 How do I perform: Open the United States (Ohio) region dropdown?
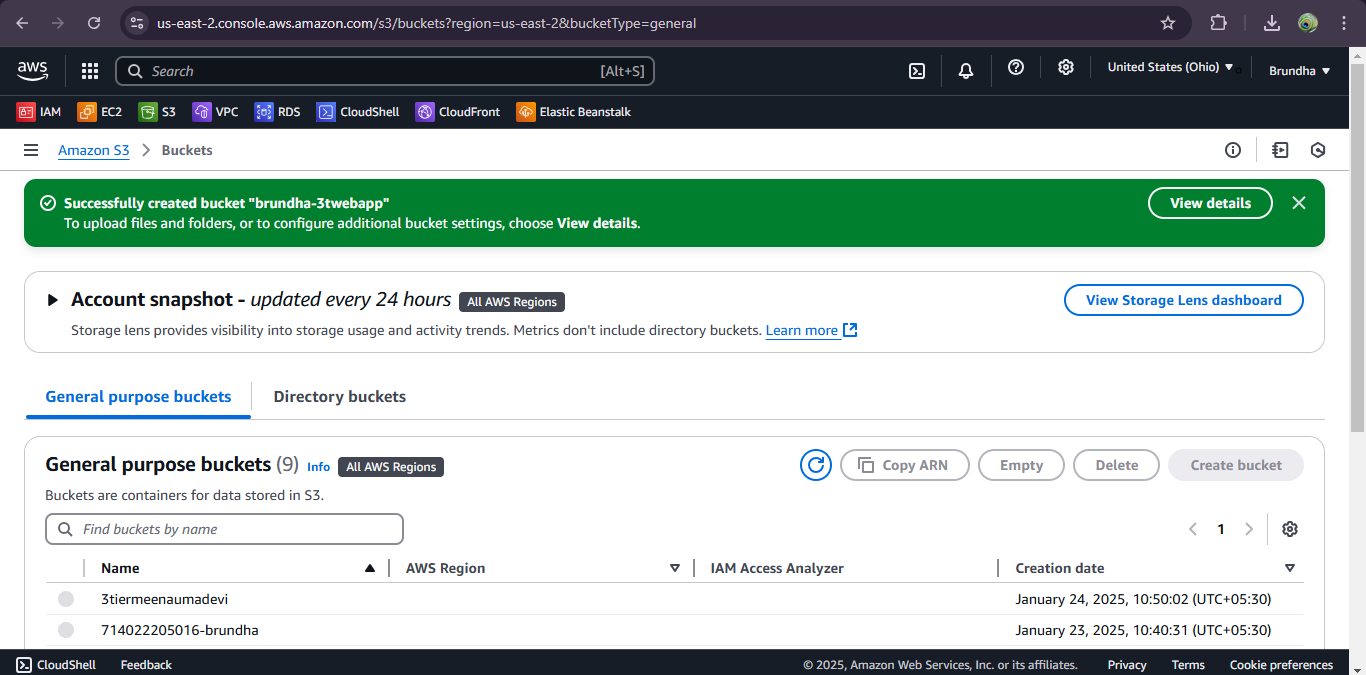tap(1170, 67)
